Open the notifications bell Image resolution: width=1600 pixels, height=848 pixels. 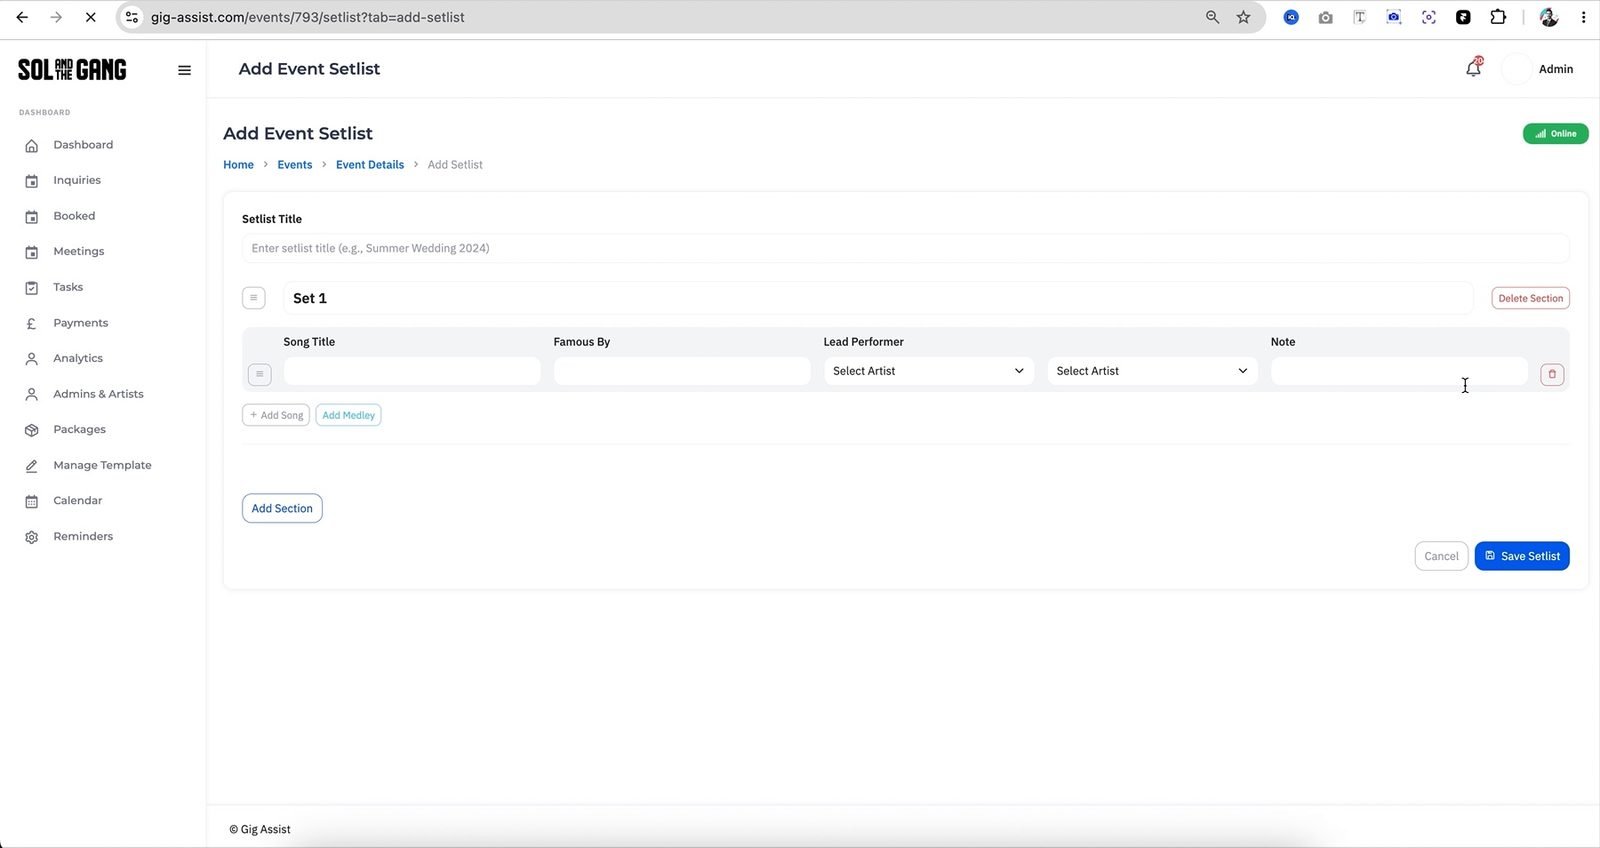[x=1473, y=68]
